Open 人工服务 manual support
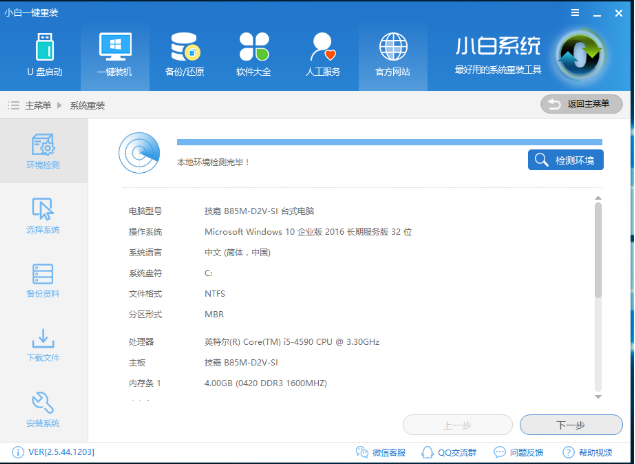 click(x=322, y=54)
